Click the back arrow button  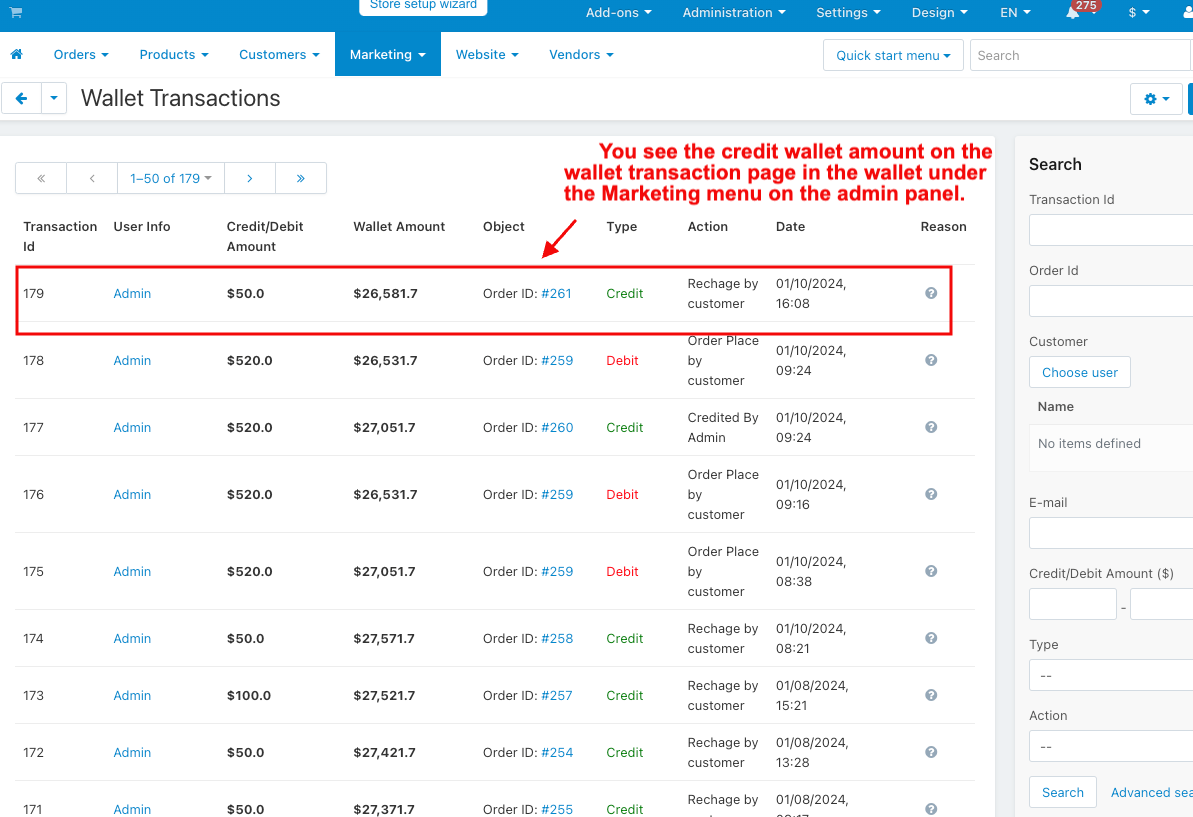point(21,99)
